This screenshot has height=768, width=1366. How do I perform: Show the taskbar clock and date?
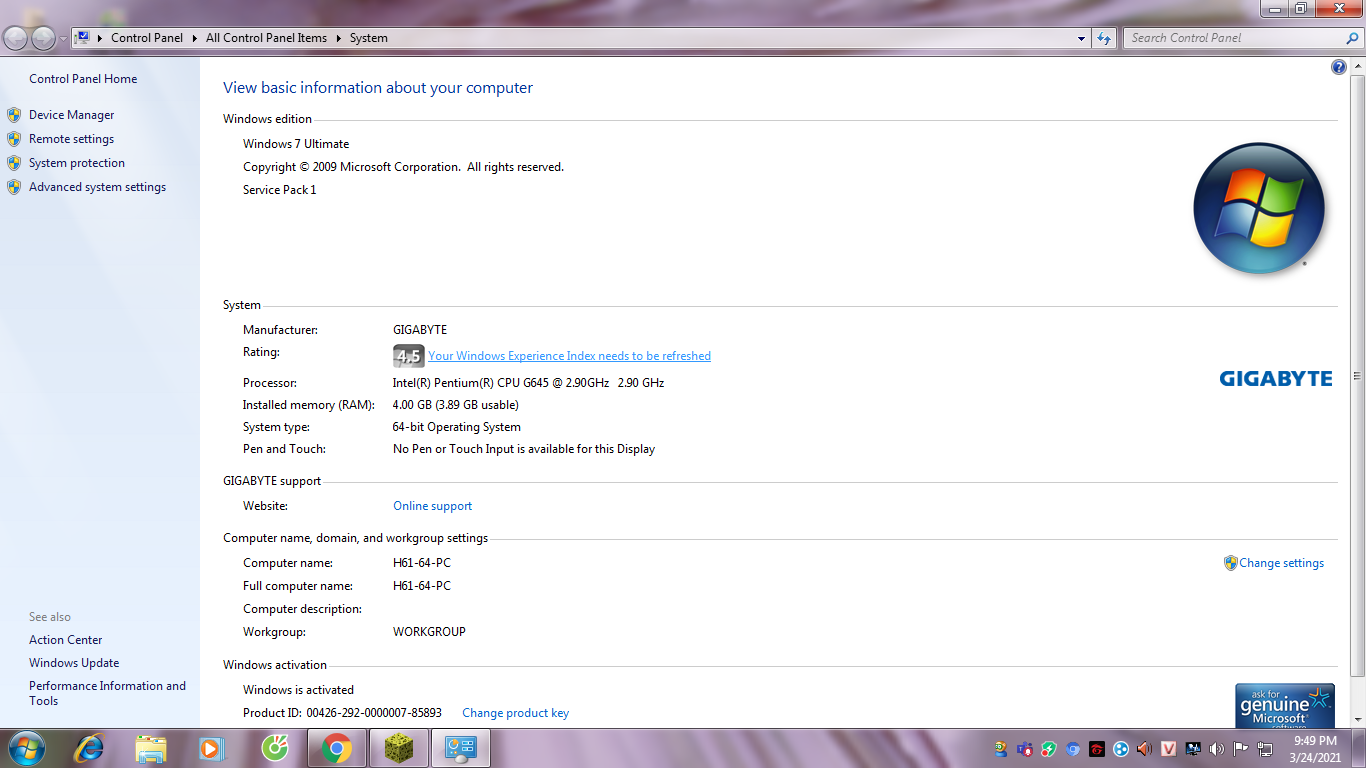pos(1315,749)
